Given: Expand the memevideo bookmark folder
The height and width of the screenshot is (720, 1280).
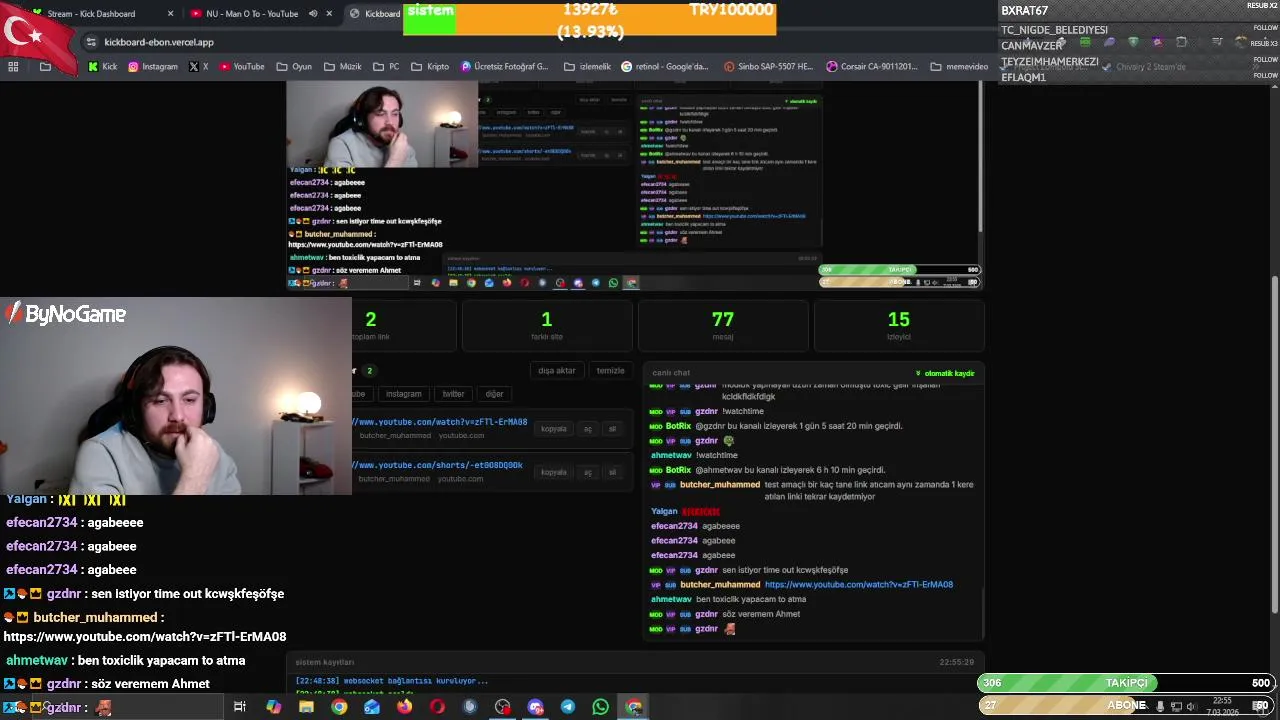Looking at the screenshot, I should pyautogui.click(x=959, y=67).
